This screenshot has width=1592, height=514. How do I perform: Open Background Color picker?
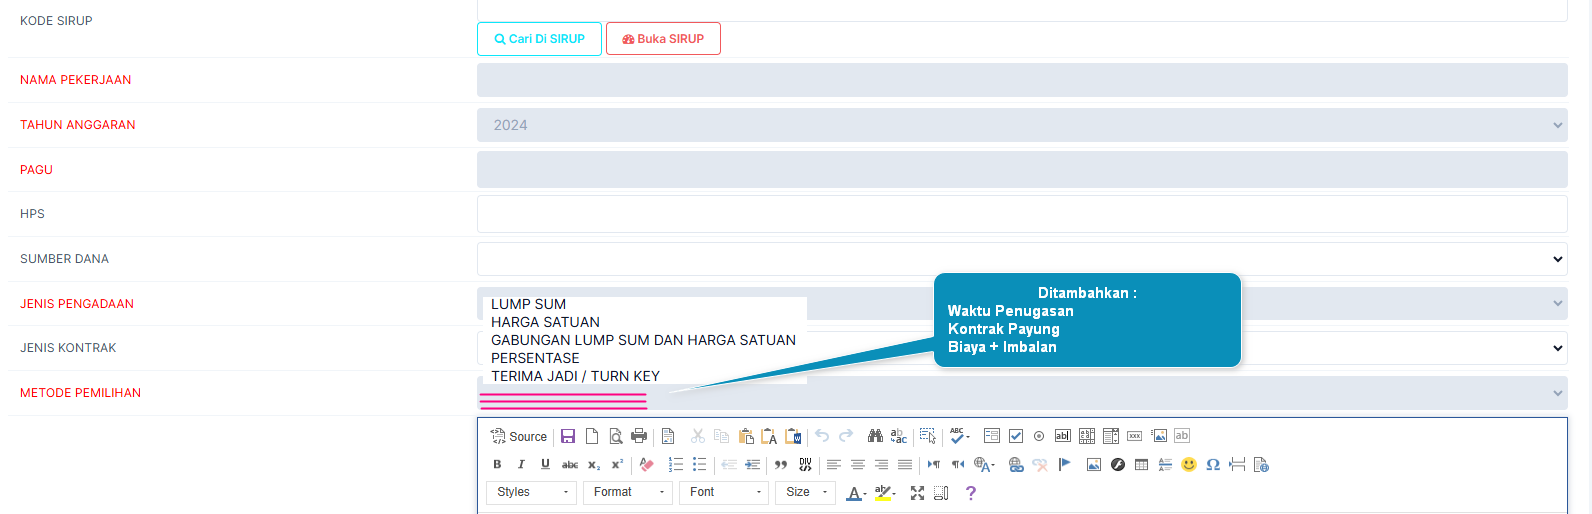click(x=885, y=492)
